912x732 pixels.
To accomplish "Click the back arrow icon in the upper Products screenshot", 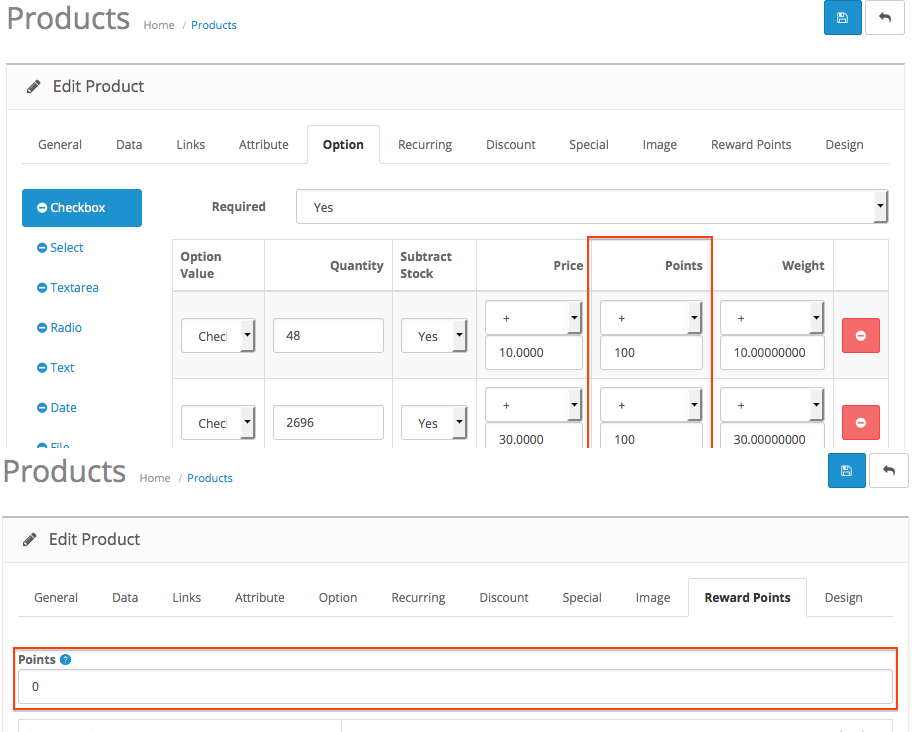I will (x=885, y=18).
